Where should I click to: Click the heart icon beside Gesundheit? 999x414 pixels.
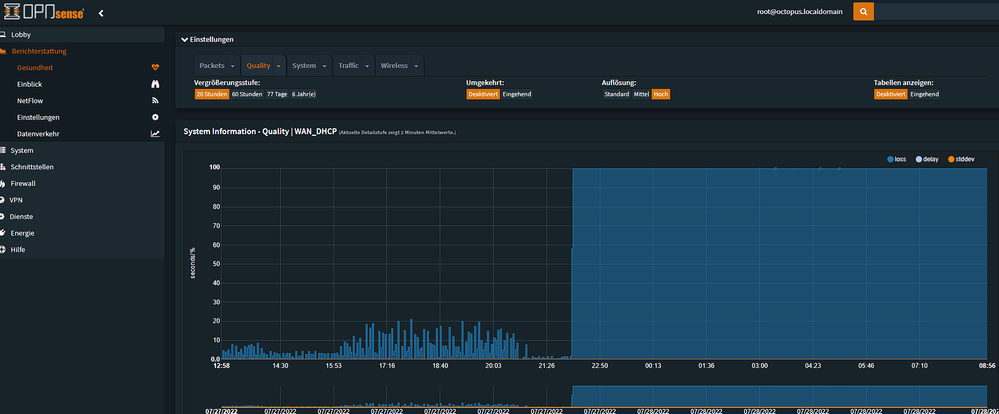tap(155, 68)
